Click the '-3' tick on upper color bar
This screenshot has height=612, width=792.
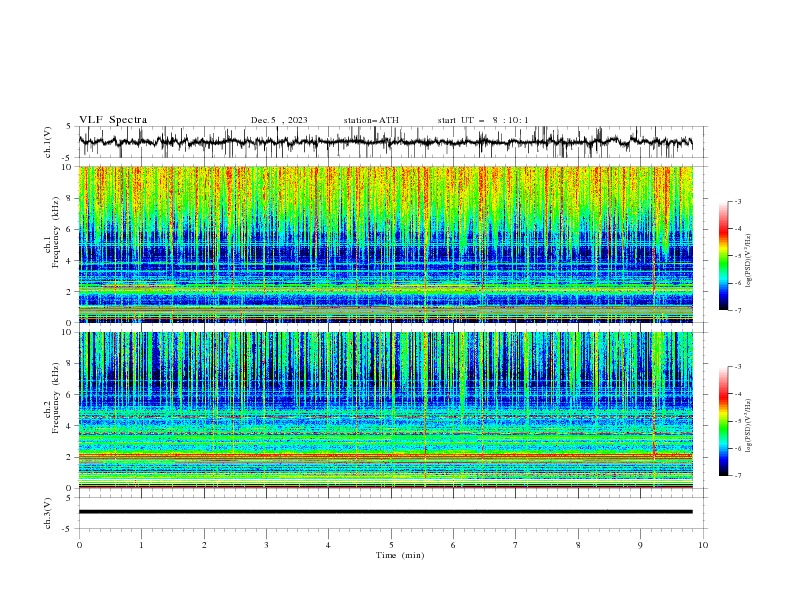737,201
